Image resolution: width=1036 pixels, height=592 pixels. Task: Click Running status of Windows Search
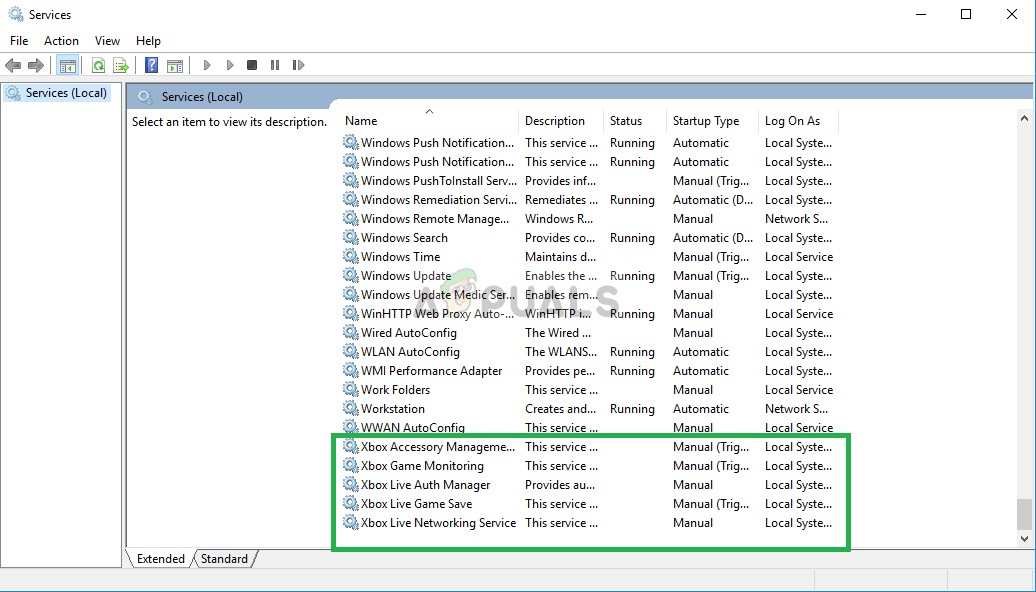tap(632, 238)
